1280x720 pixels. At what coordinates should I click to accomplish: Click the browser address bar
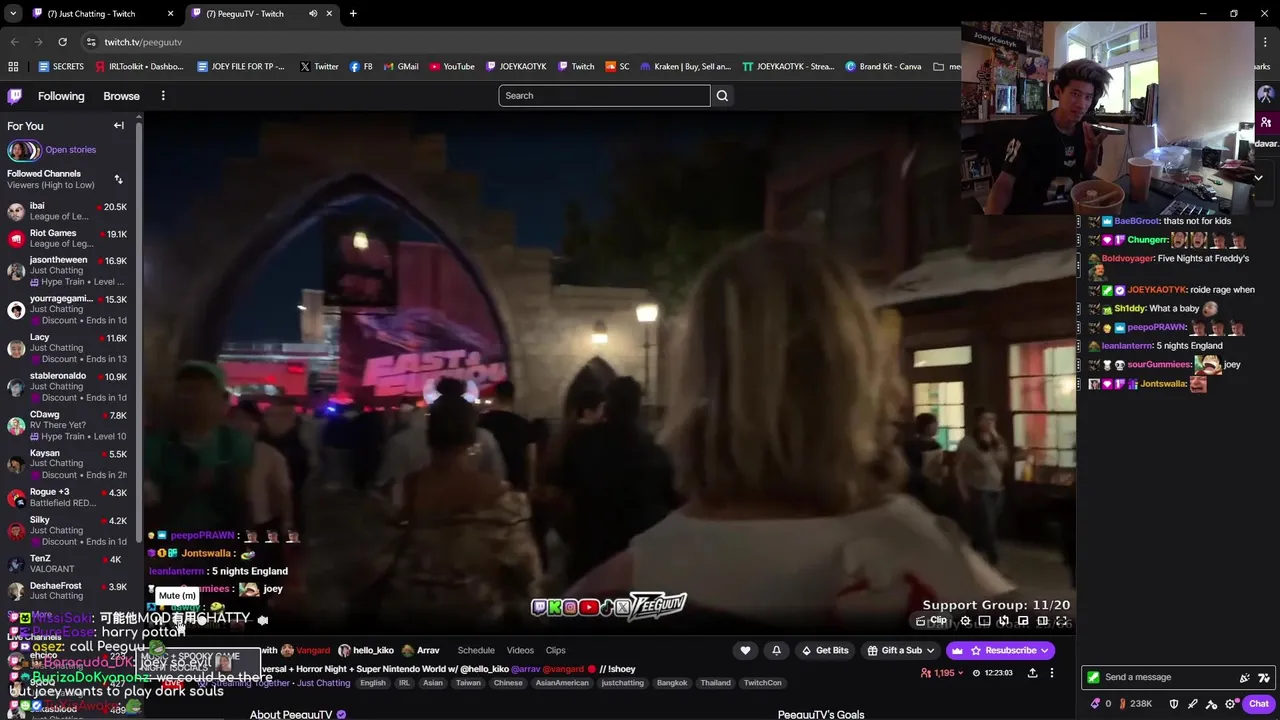click(520, 42)
